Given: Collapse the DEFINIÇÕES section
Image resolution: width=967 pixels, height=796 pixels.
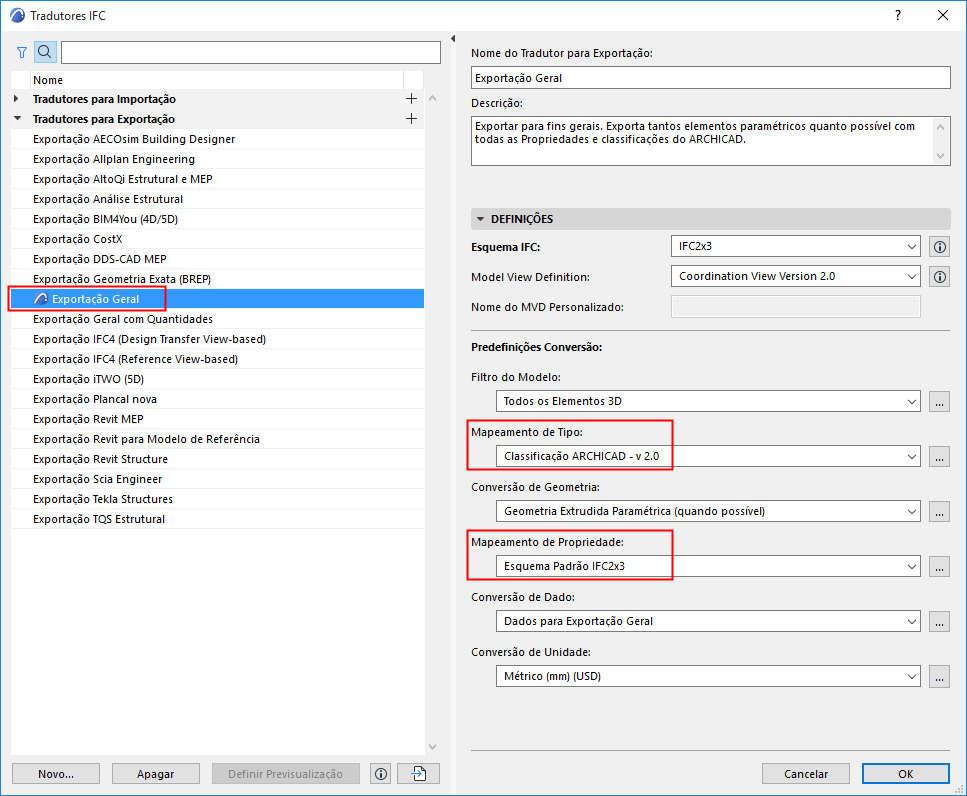Looking at the screenshot, I should 480,219.
